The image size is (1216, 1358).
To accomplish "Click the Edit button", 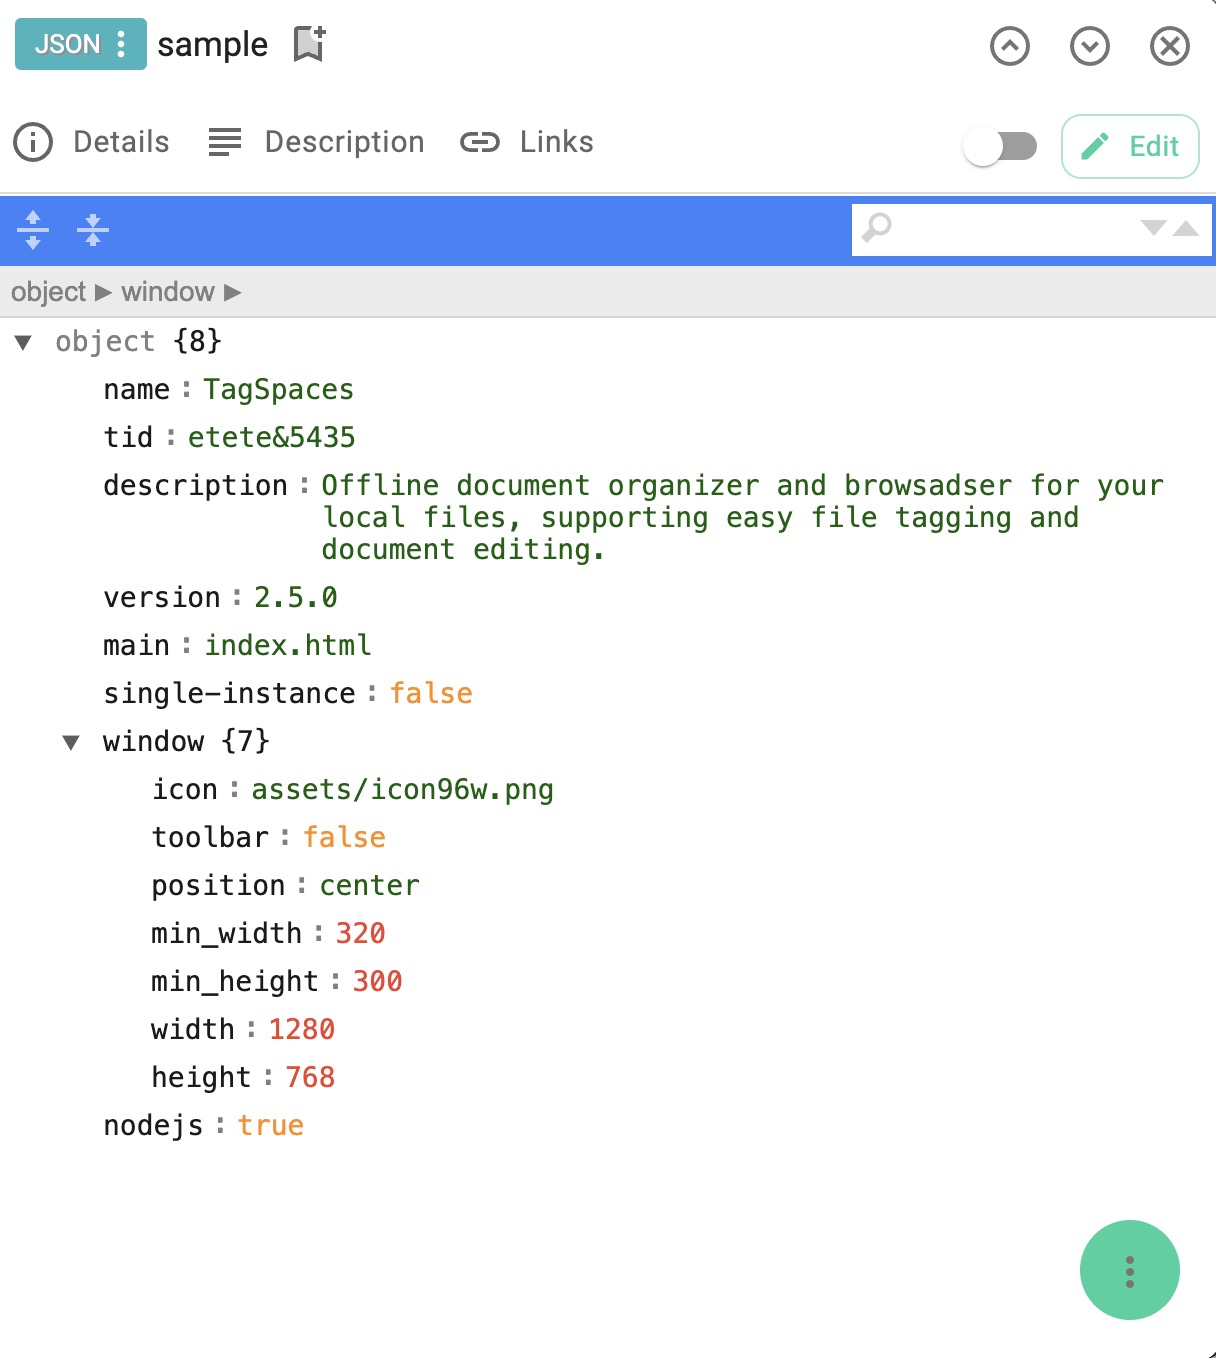I will [x=1130, y=146].
